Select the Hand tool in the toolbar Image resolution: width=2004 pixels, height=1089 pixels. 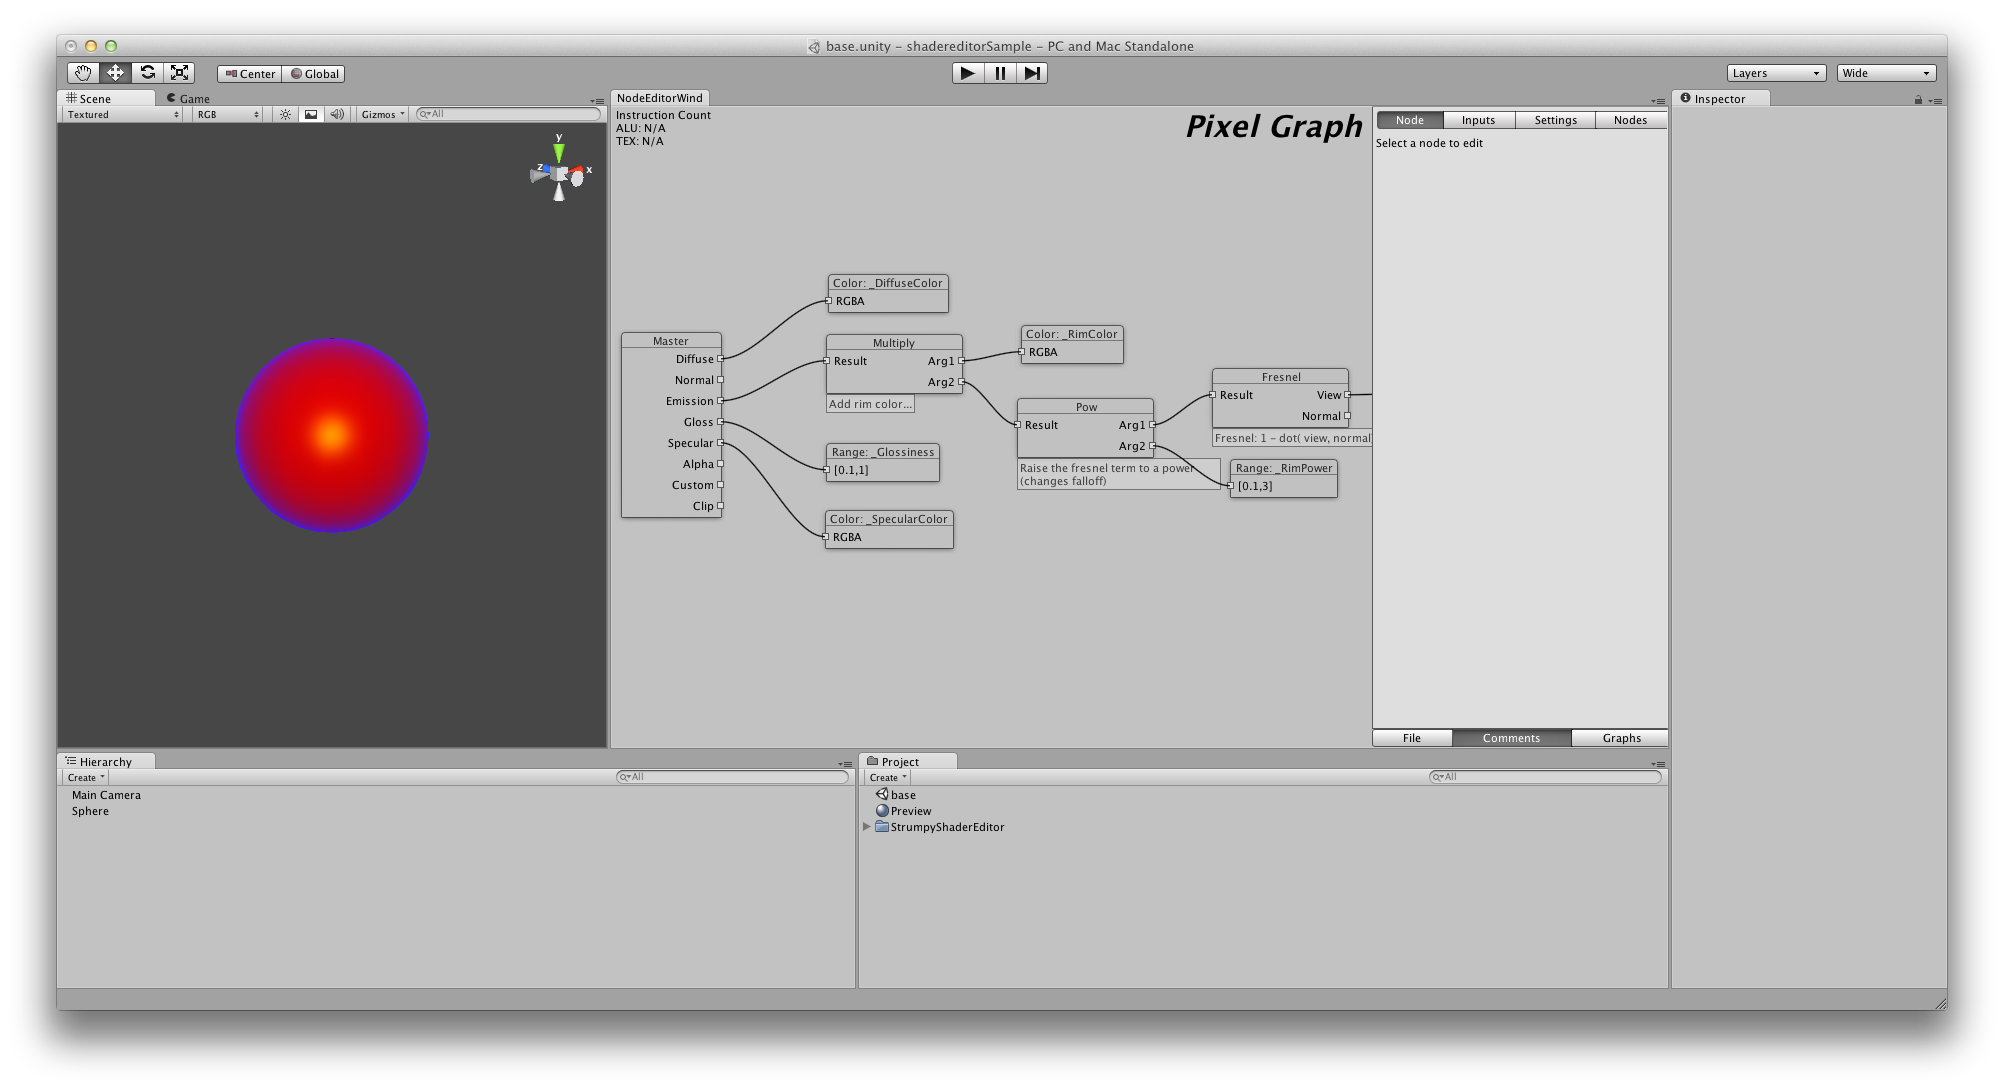(x=82, y=73)
